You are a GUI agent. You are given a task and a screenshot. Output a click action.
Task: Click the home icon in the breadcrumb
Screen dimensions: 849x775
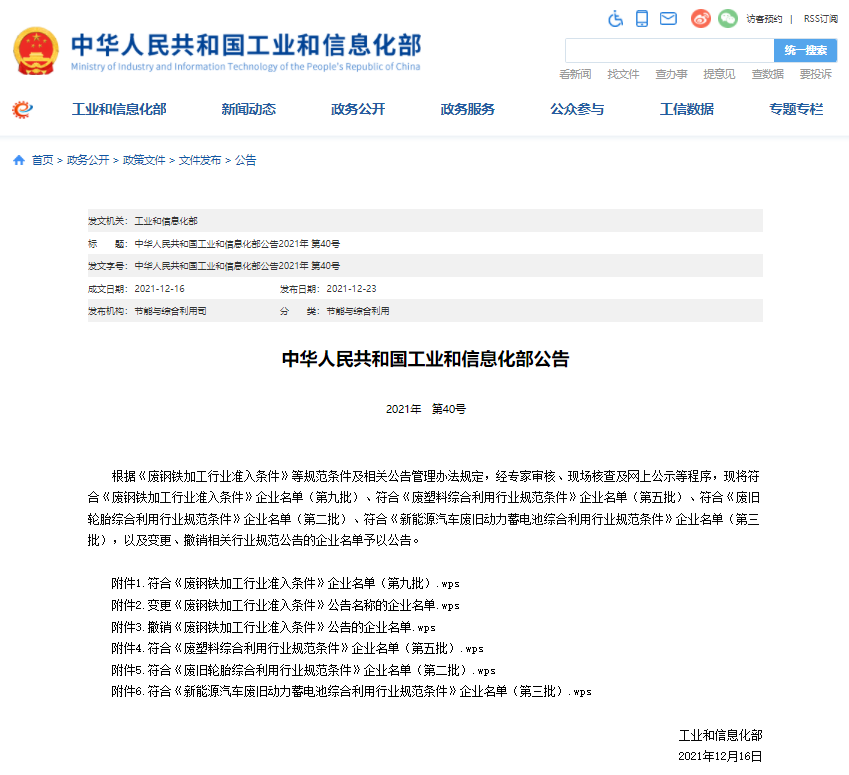17,158
